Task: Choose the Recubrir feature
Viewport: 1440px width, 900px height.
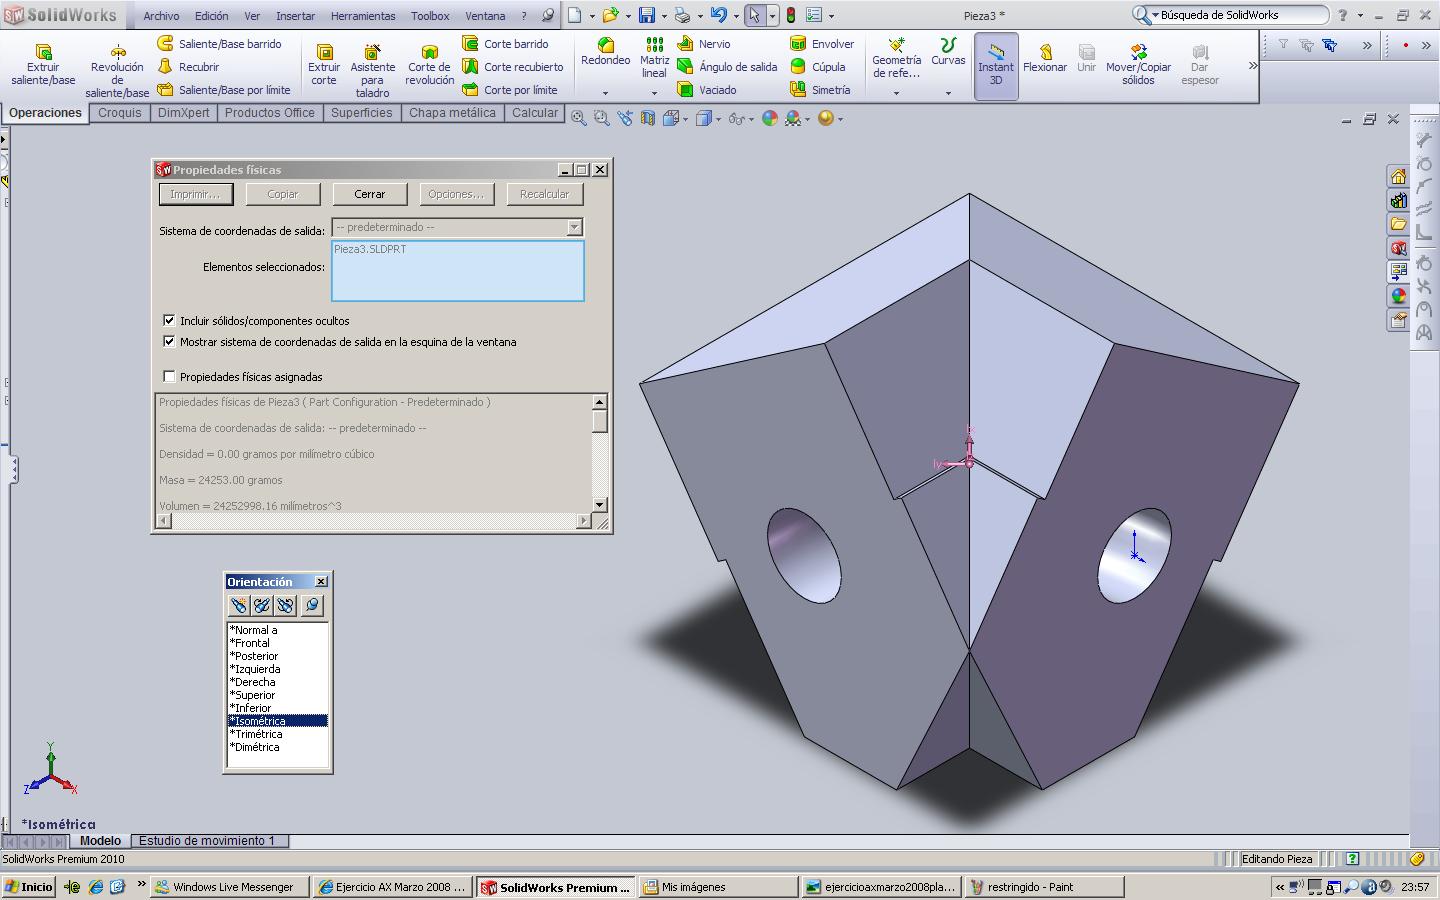Action: 189,67
